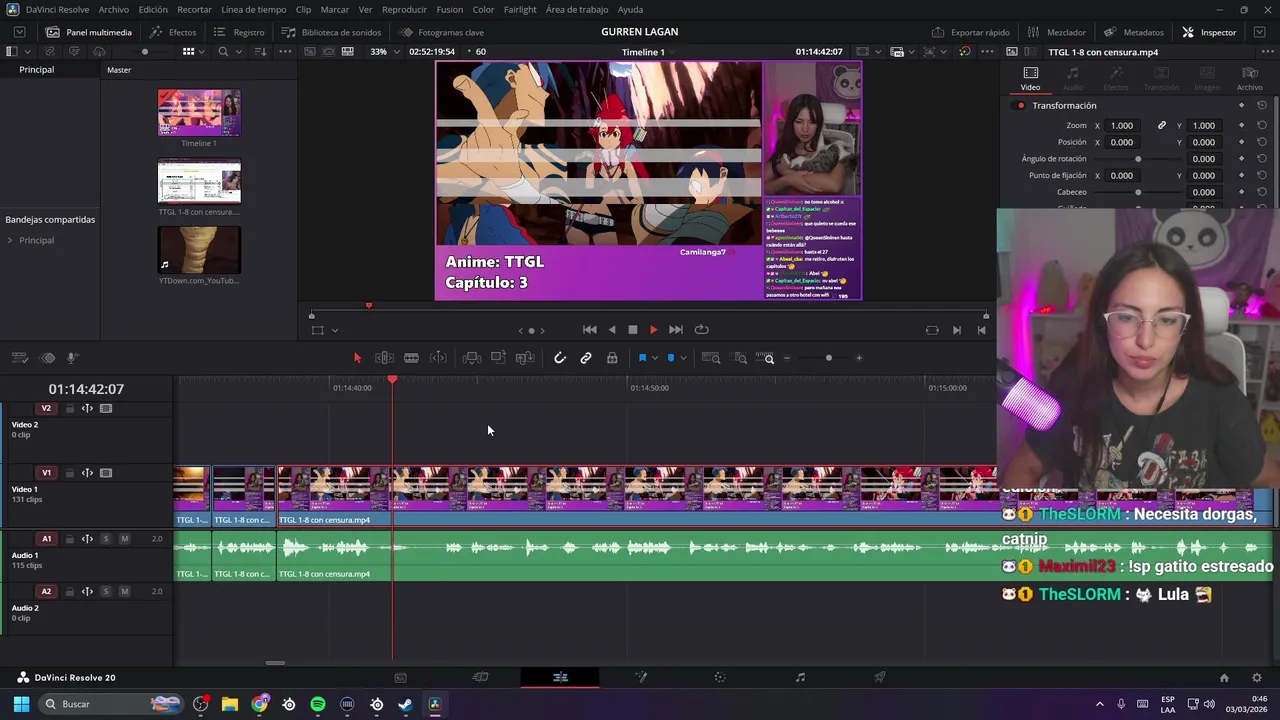Click the Detail Zoom icon
The height and width of the screenshot is (720, 1280).
tap(740, 358)
